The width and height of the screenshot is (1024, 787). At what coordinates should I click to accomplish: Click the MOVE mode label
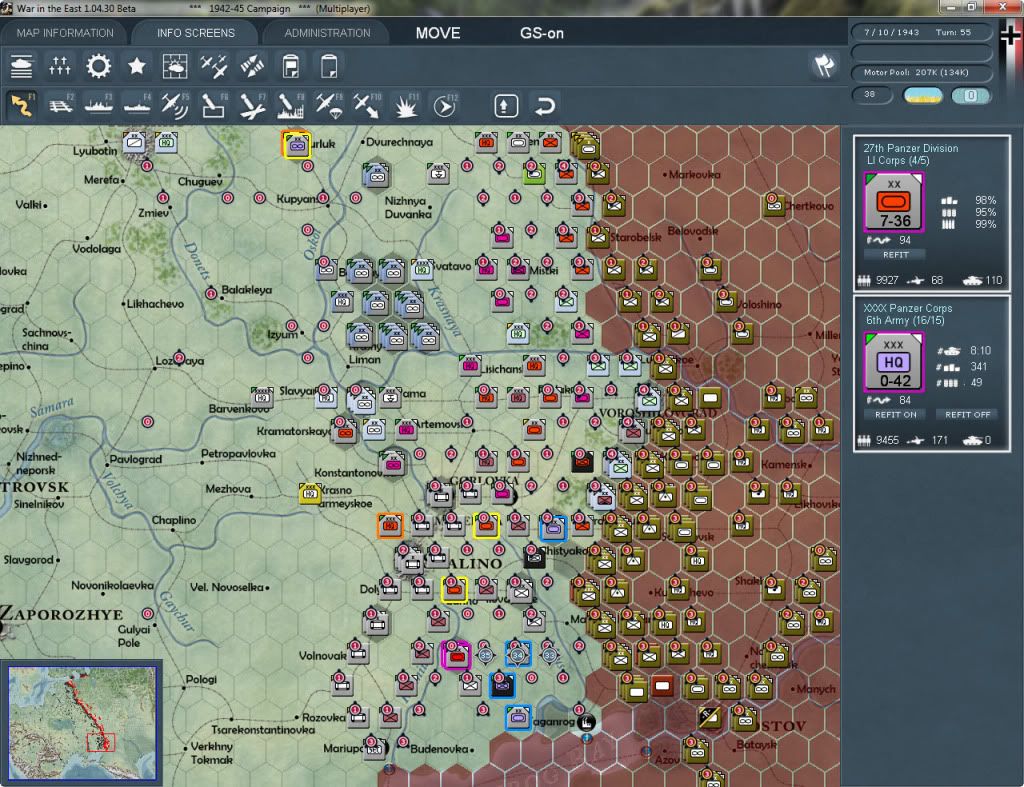pos(438,33)
